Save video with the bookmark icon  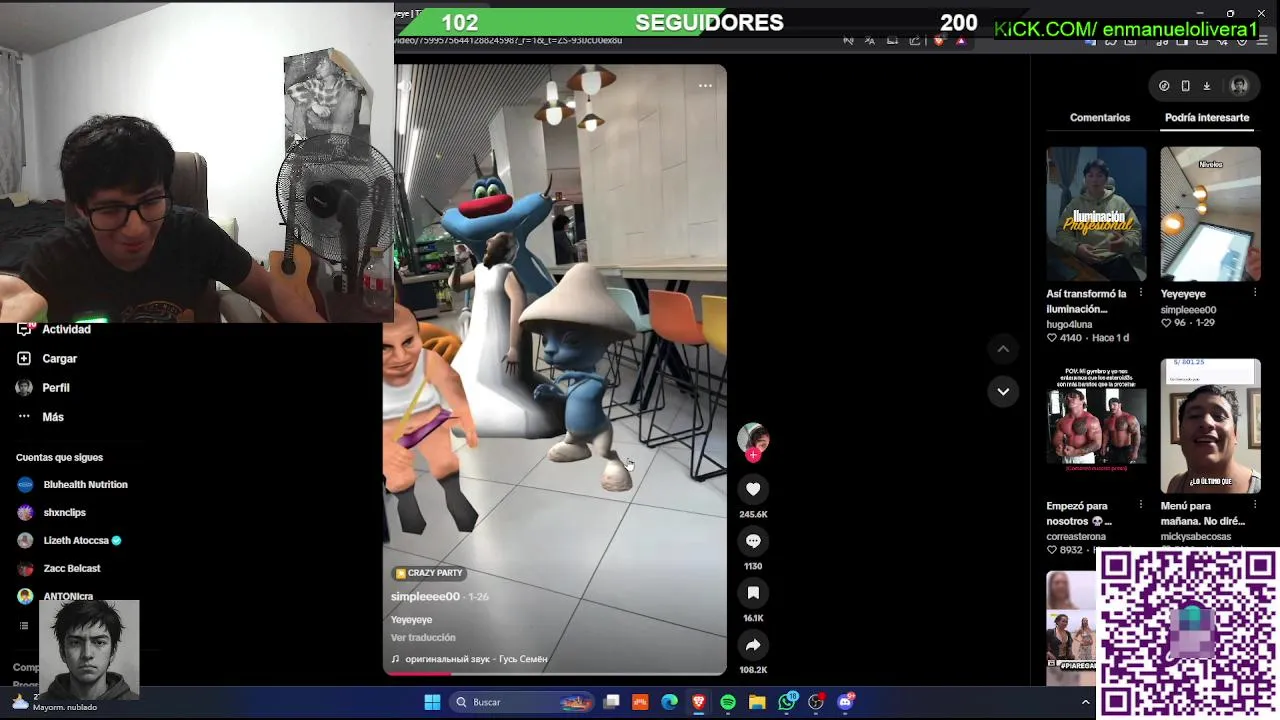point(753,593)
